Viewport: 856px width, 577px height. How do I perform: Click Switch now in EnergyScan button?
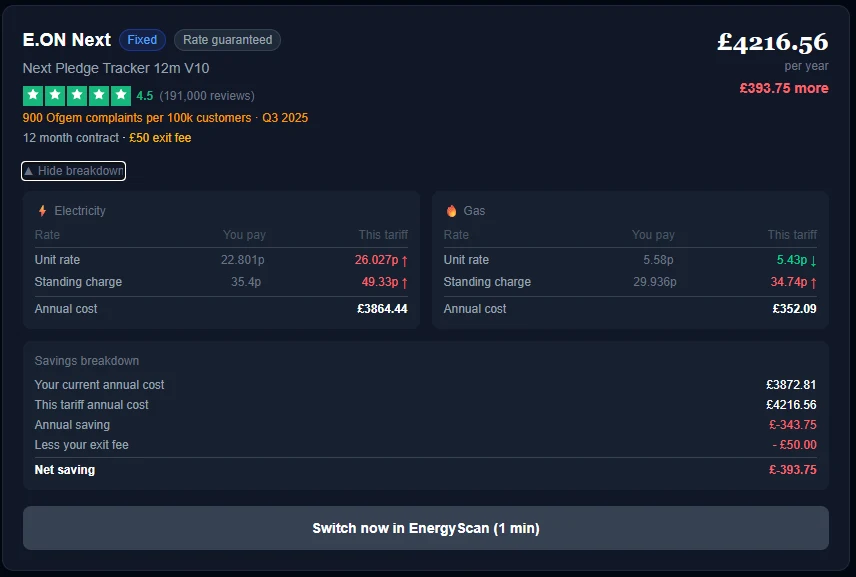(x=426, y=528)
